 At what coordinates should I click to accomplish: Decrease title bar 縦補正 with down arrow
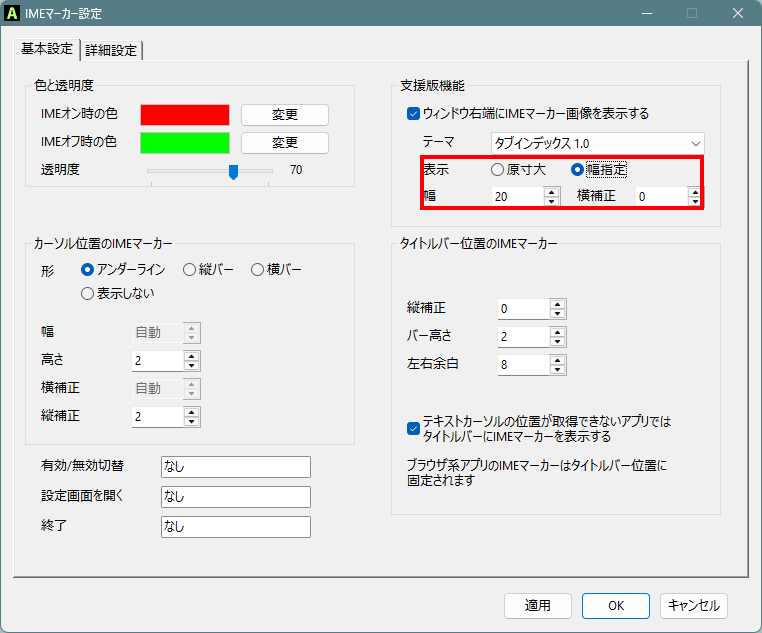pos(557,314)
